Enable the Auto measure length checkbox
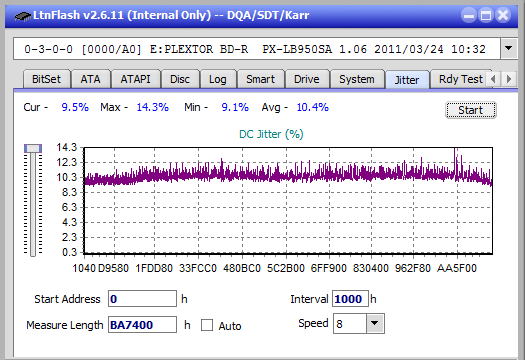This screenshot has height=360, width=525. point(207,325)
